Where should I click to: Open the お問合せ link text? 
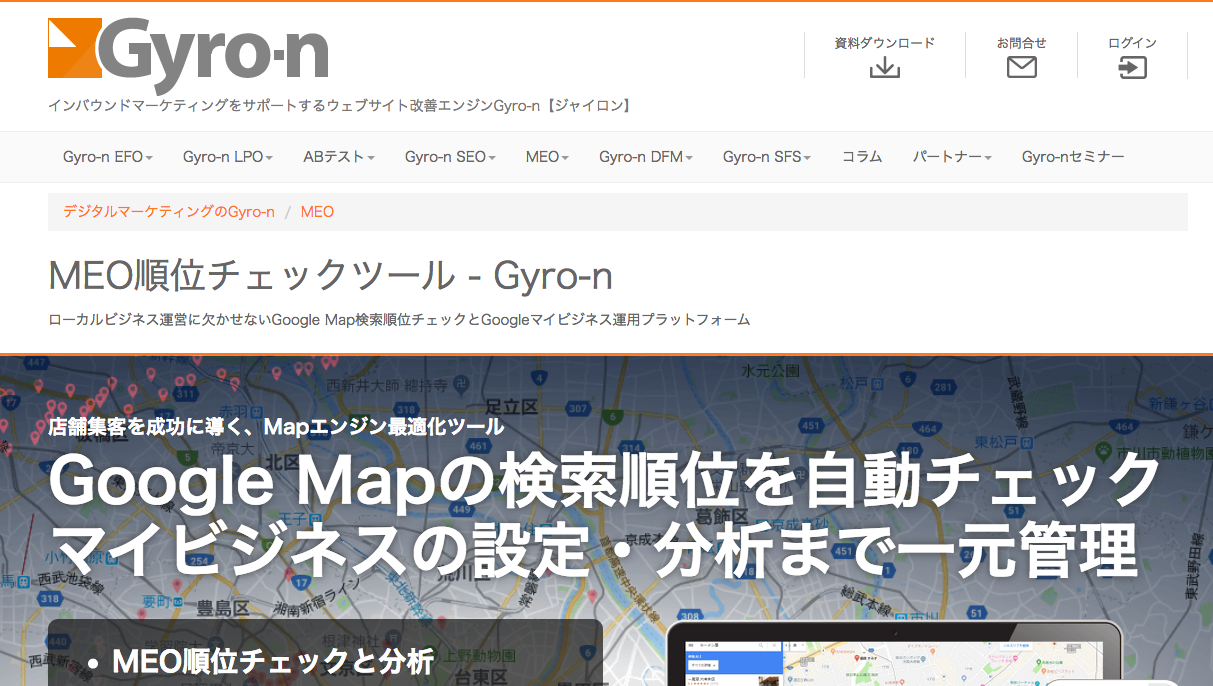(1021, 43)
